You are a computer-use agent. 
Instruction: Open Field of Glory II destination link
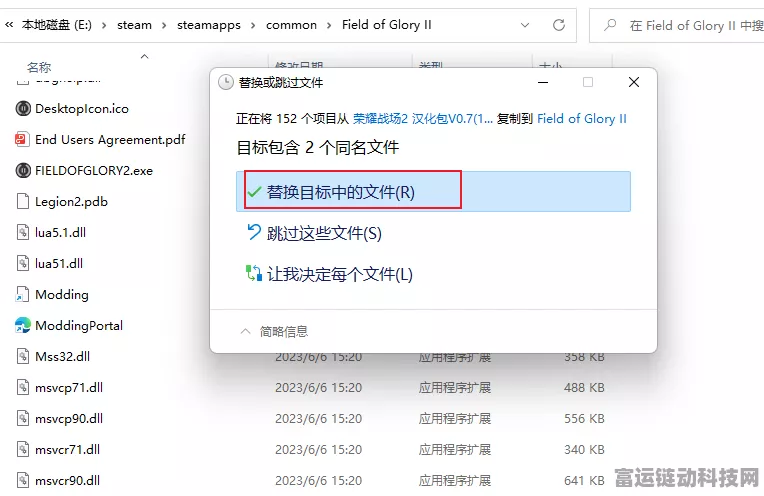582,118
